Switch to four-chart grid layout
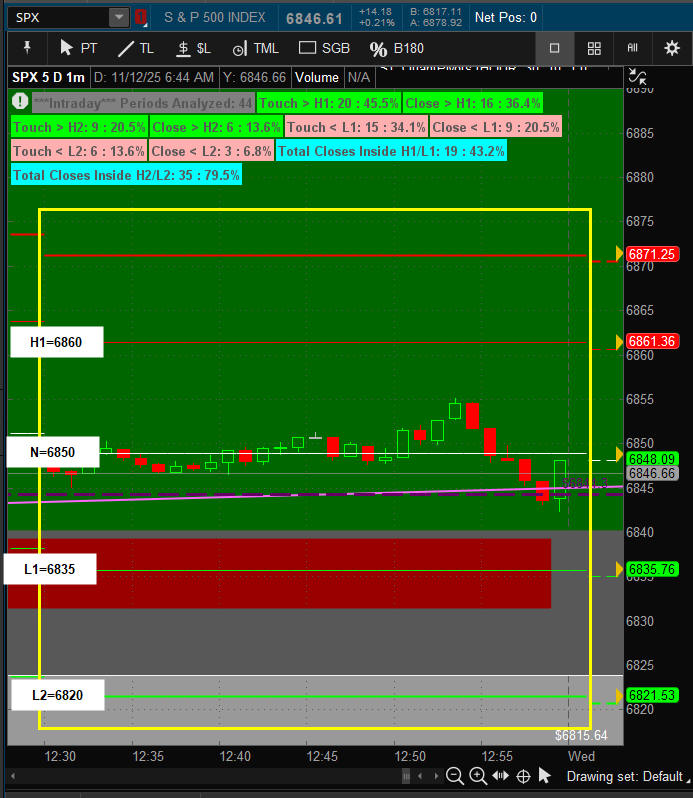Screen dimensions: 693x798 point(594,48)
